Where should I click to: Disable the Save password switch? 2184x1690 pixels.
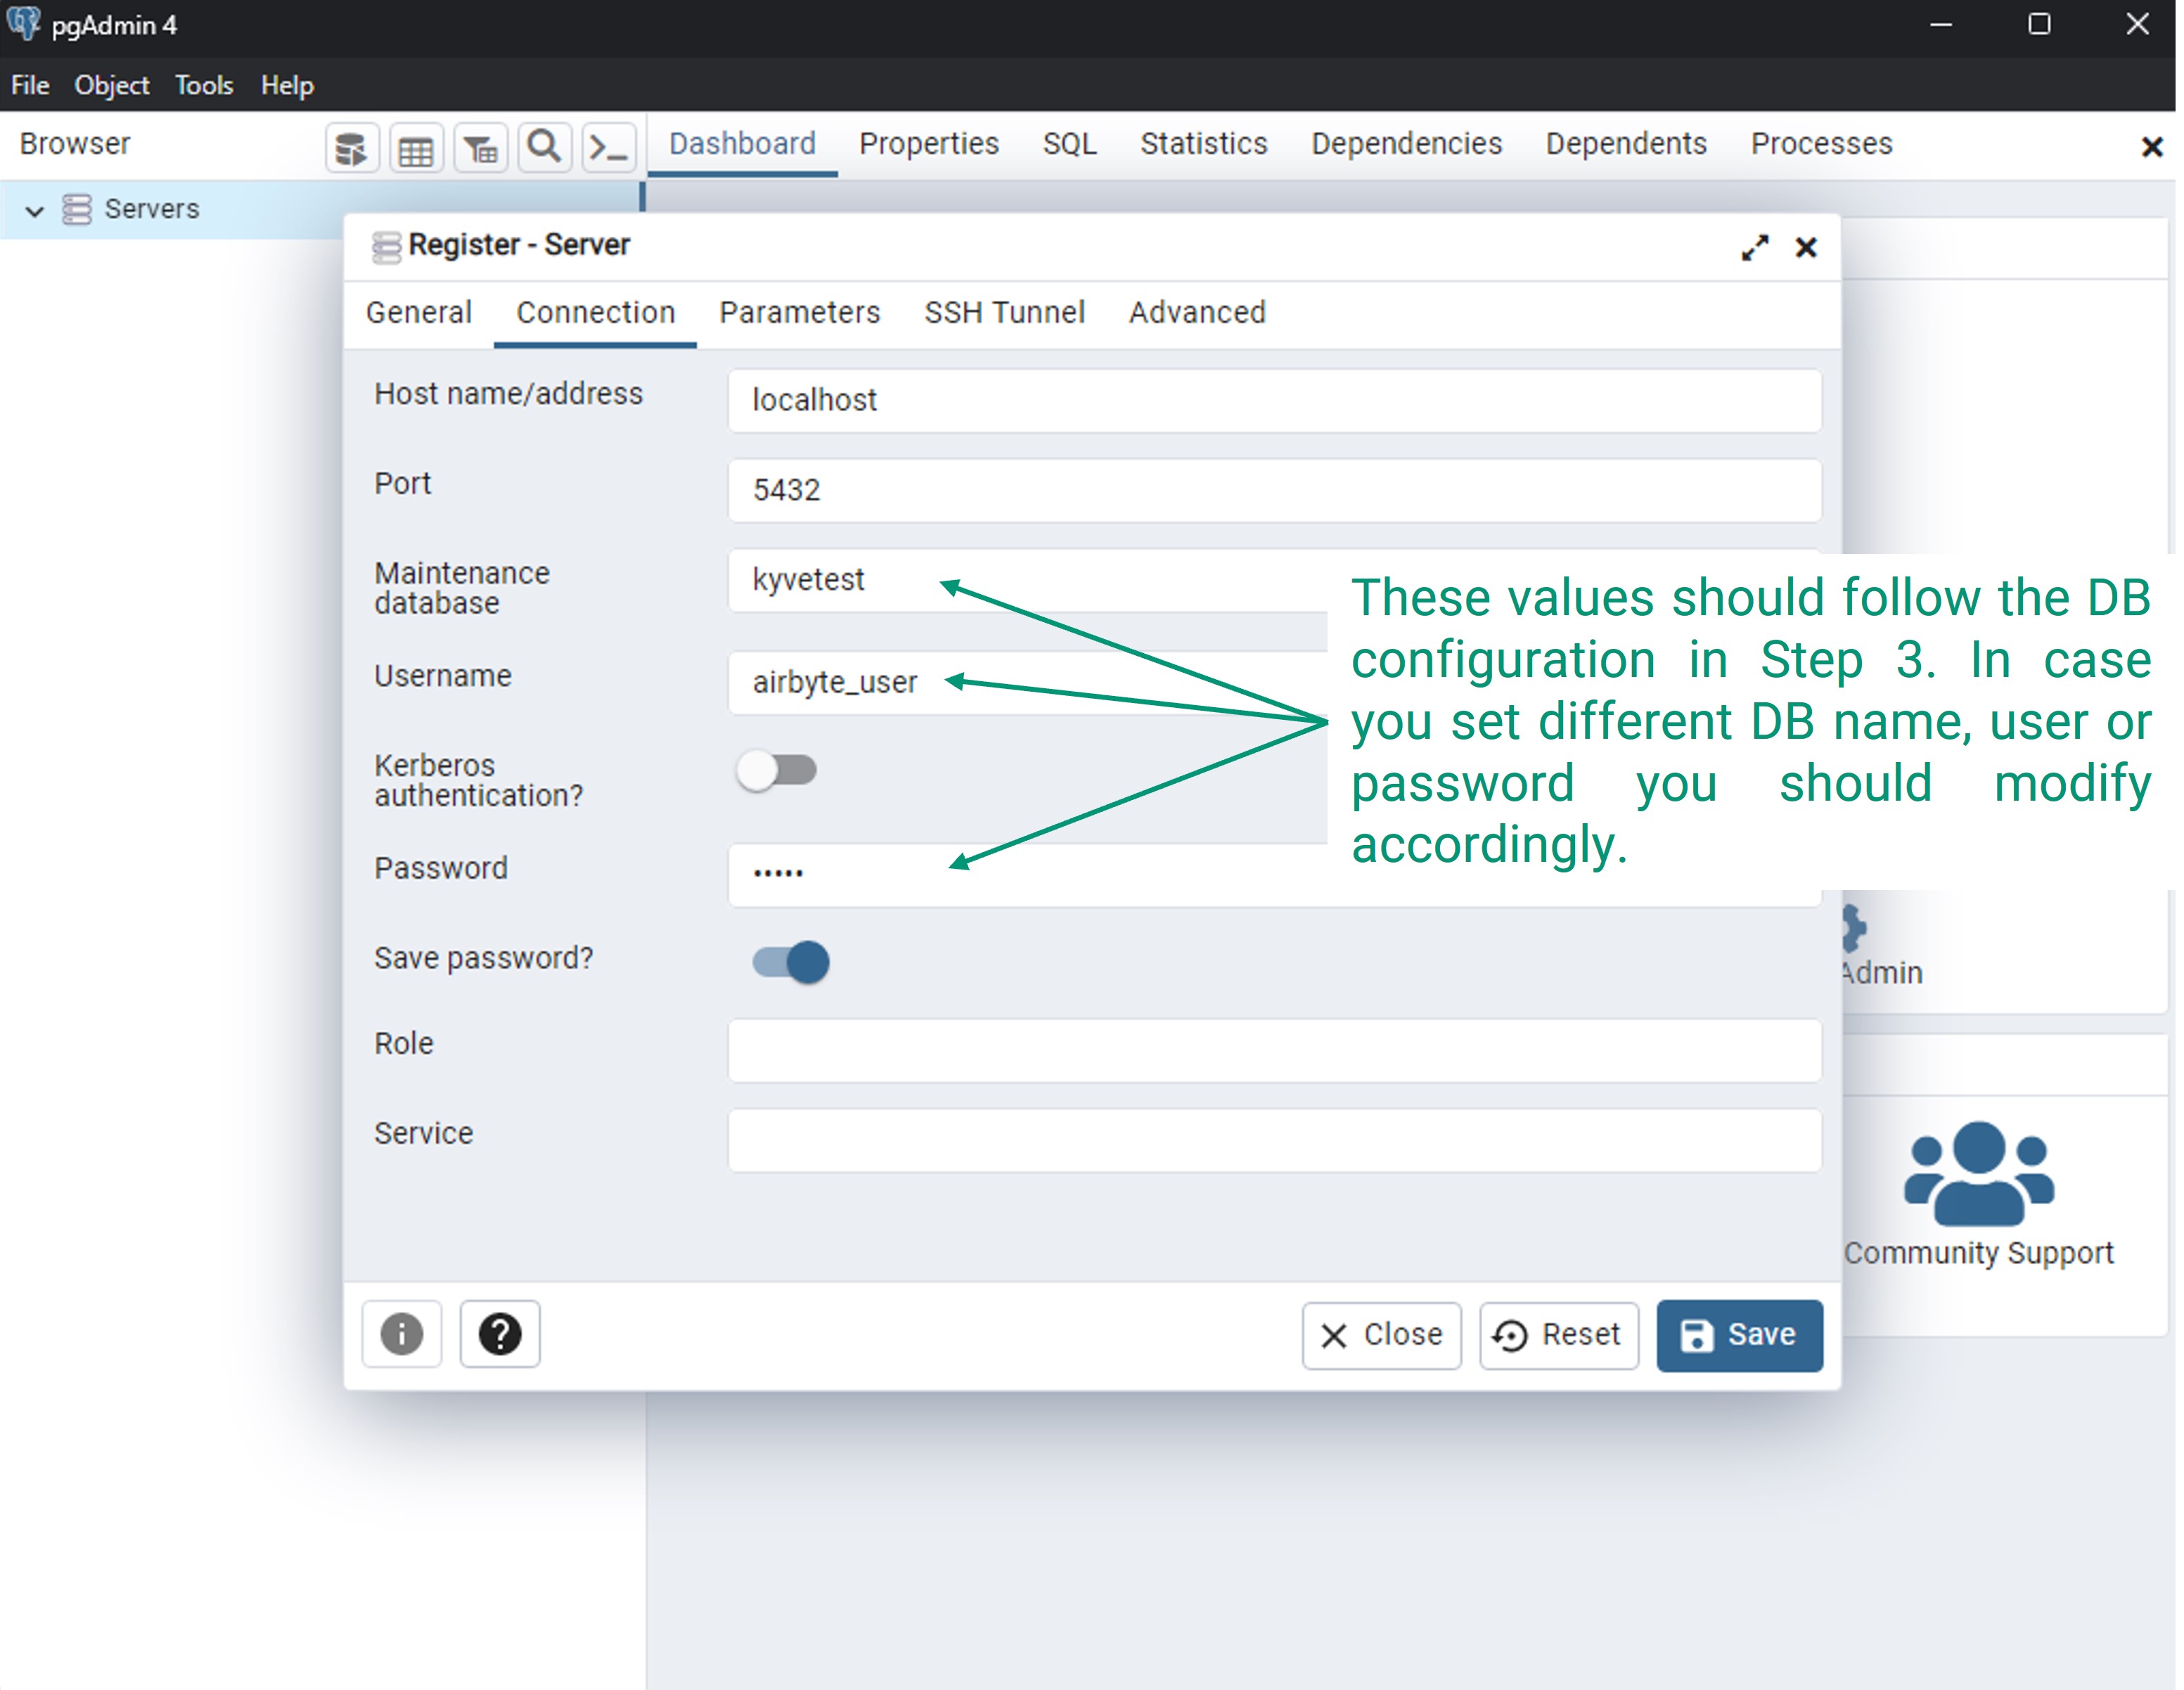pyautogui.click(x=791, y=962)
